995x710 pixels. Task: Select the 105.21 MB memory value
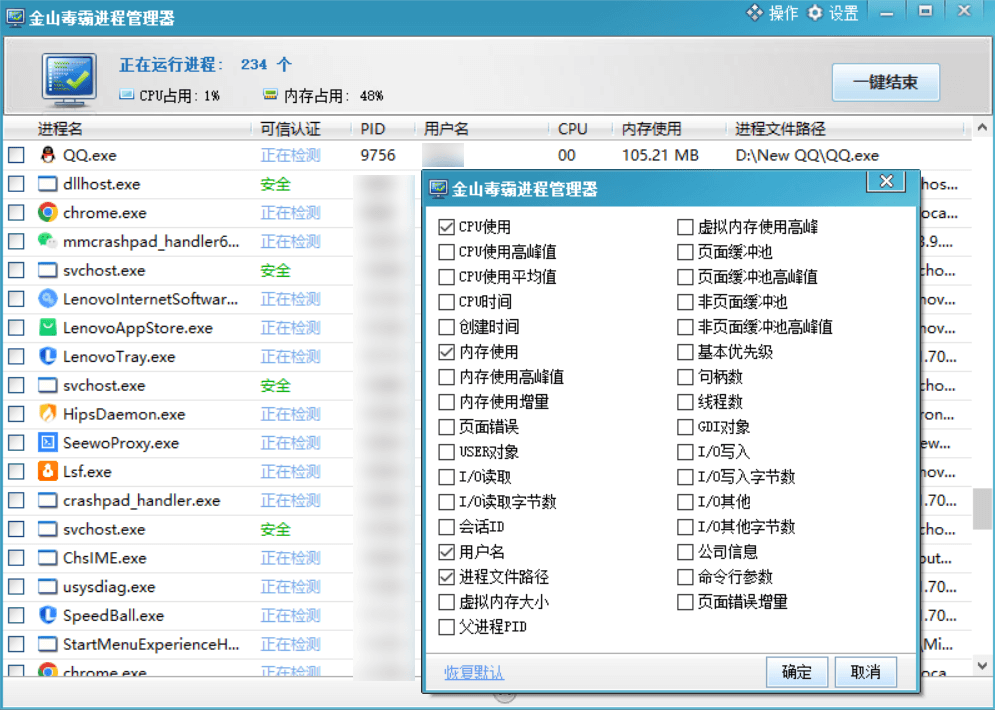[660, 155]
